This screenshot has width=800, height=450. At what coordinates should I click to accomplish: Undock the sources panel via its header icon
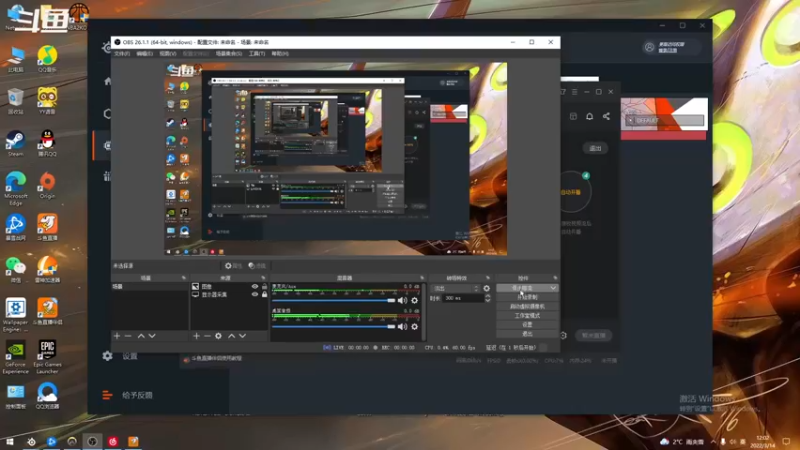[x=263, y=278]
